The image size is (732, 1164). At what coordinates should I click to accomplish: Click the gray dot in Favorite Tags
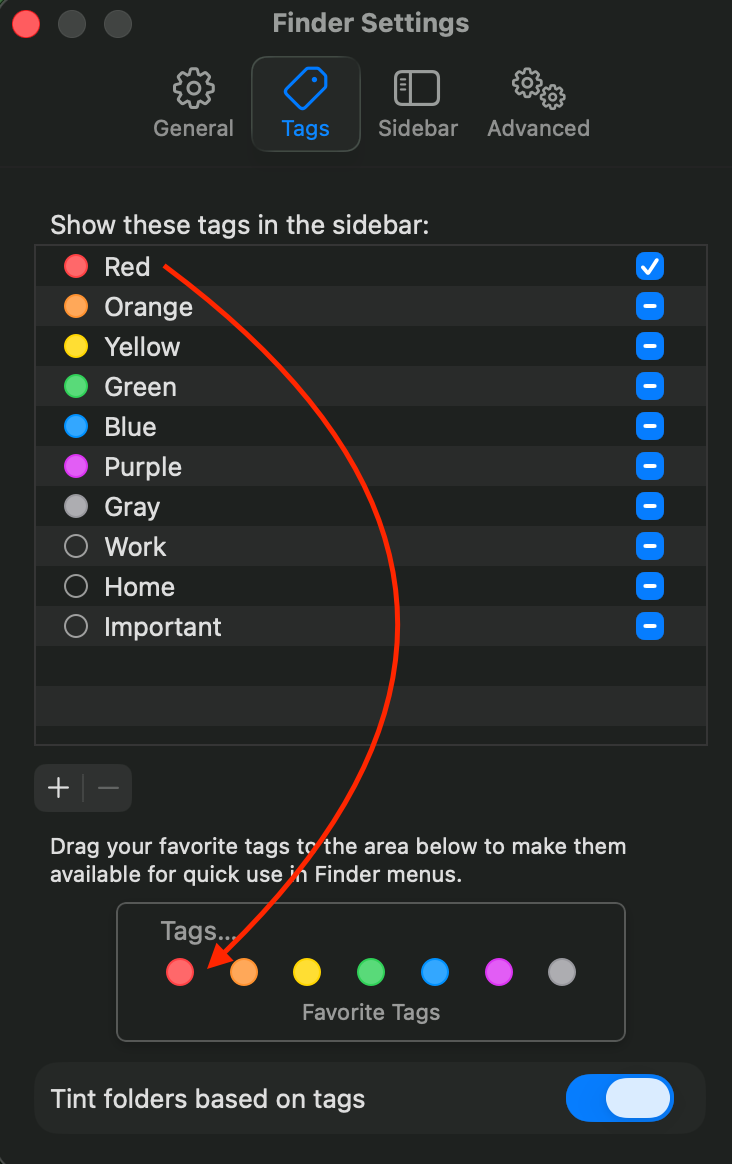tap(562, 971)
